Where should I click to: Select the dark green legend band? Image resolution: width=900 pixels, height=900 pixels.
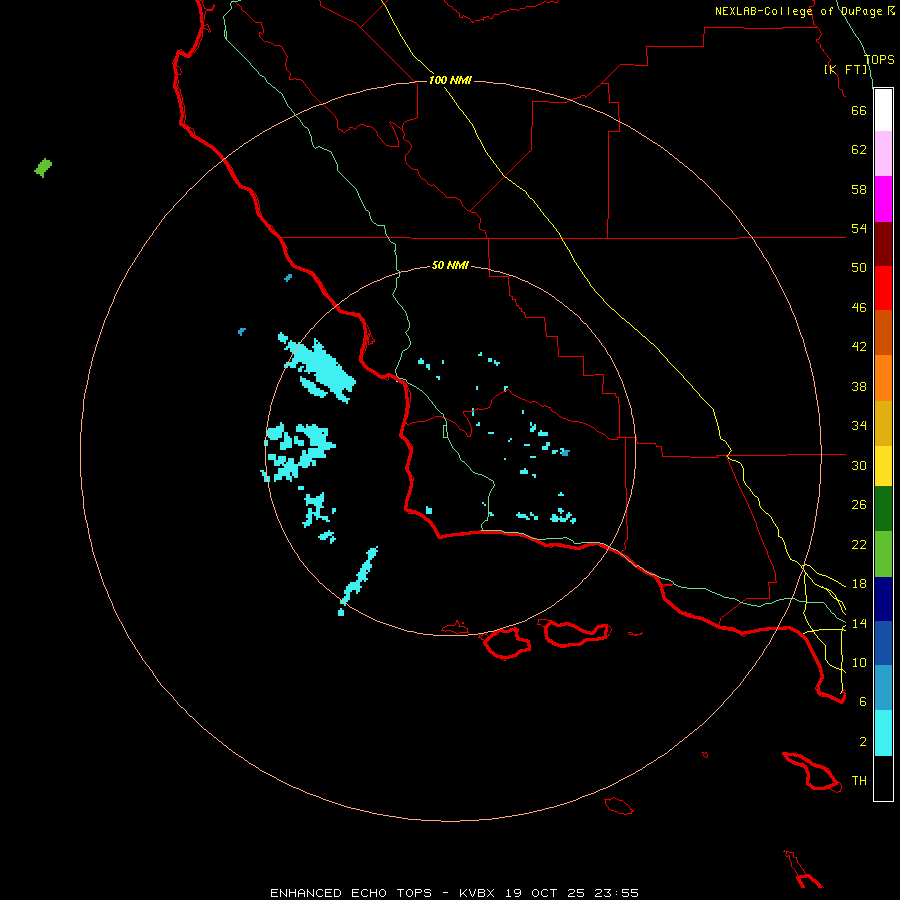[883, 509]
